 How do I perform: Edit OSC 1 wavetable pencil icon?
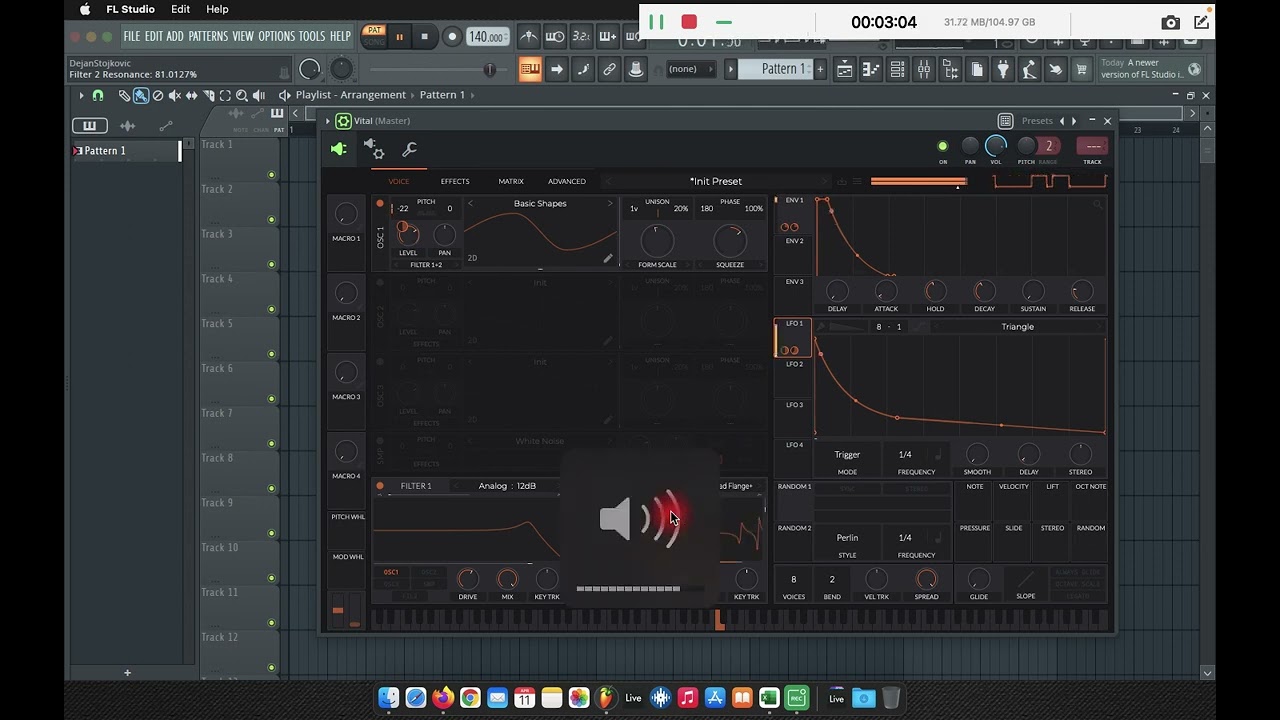coord(607,258)
